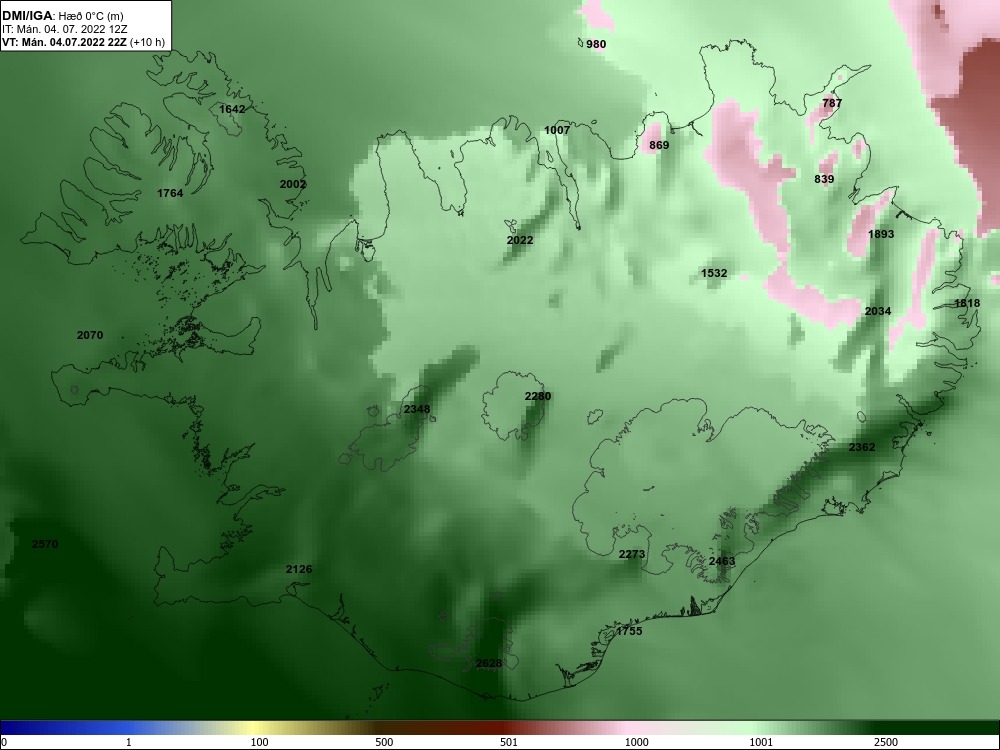The height and width of the screenshot is (750, 1000).
Task: Click the 2273 value label
Action: 632,554
